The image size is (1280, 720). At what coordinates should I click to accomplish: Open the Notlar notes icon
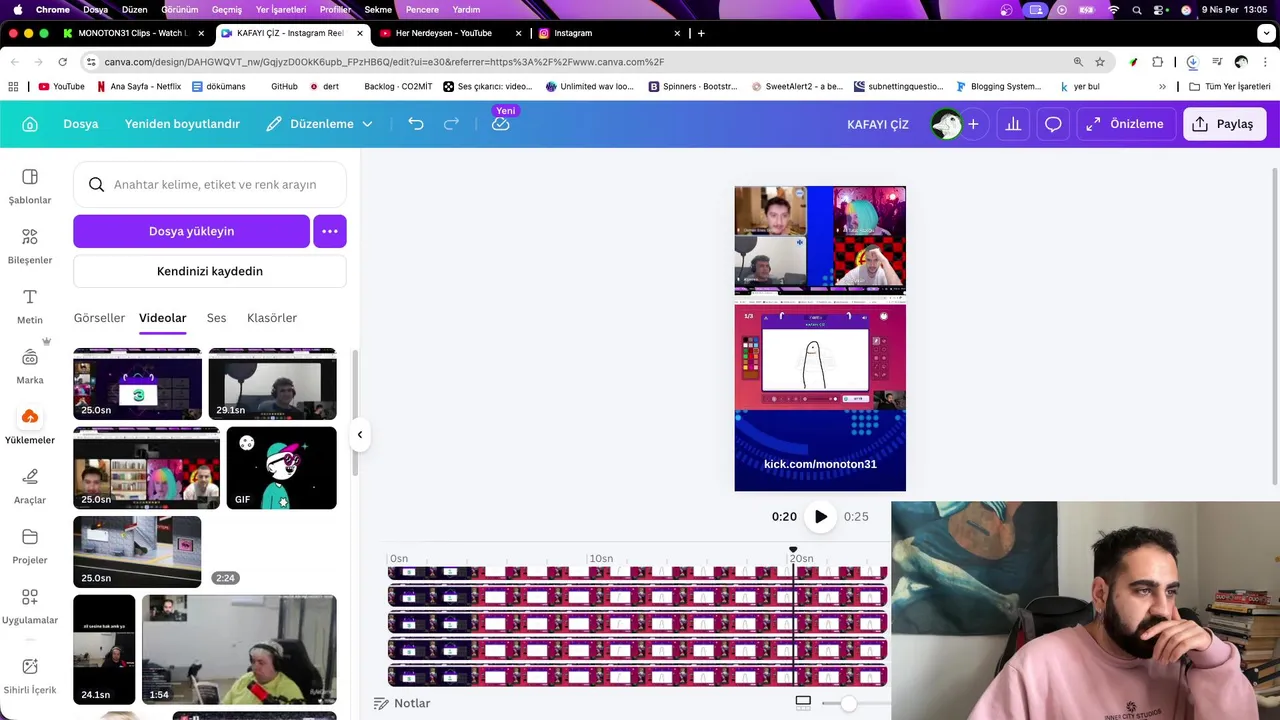coord(381,703)
